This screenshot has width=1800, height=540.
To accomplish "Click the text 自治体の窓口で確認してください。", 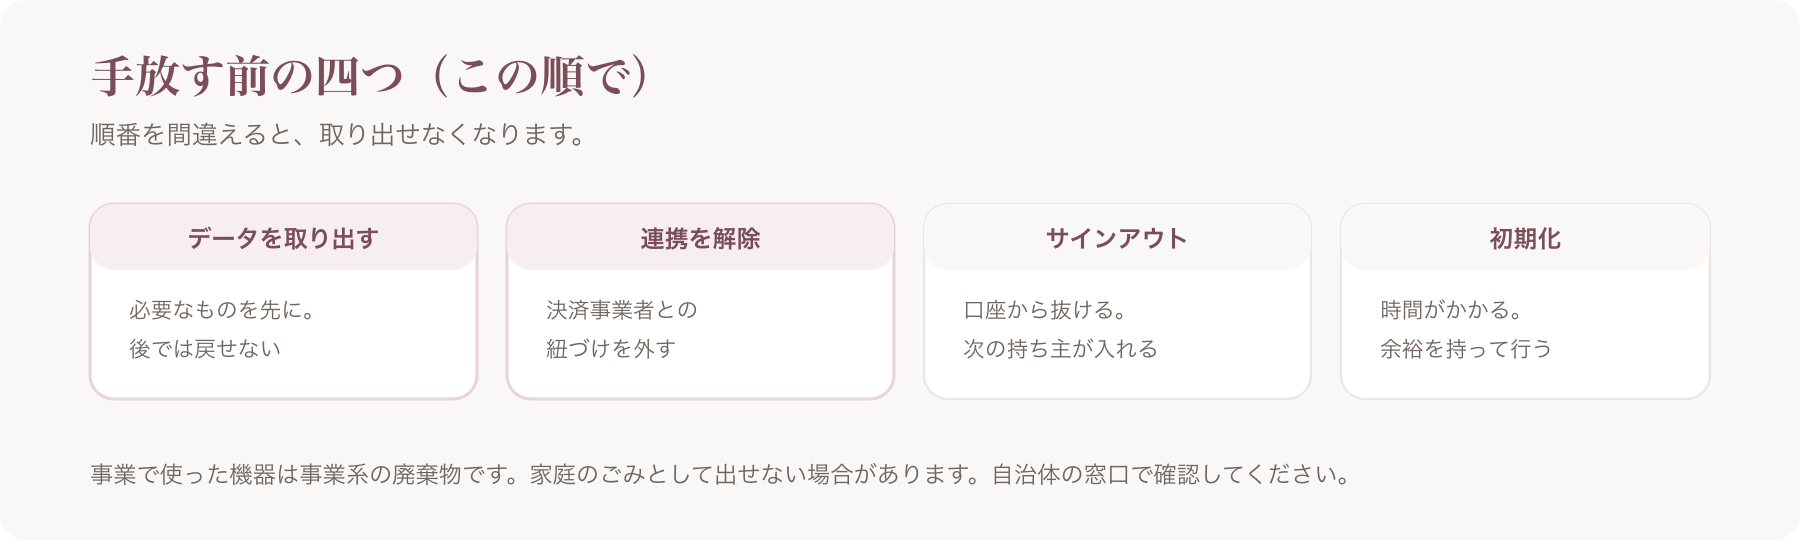I will (1171, 474).
